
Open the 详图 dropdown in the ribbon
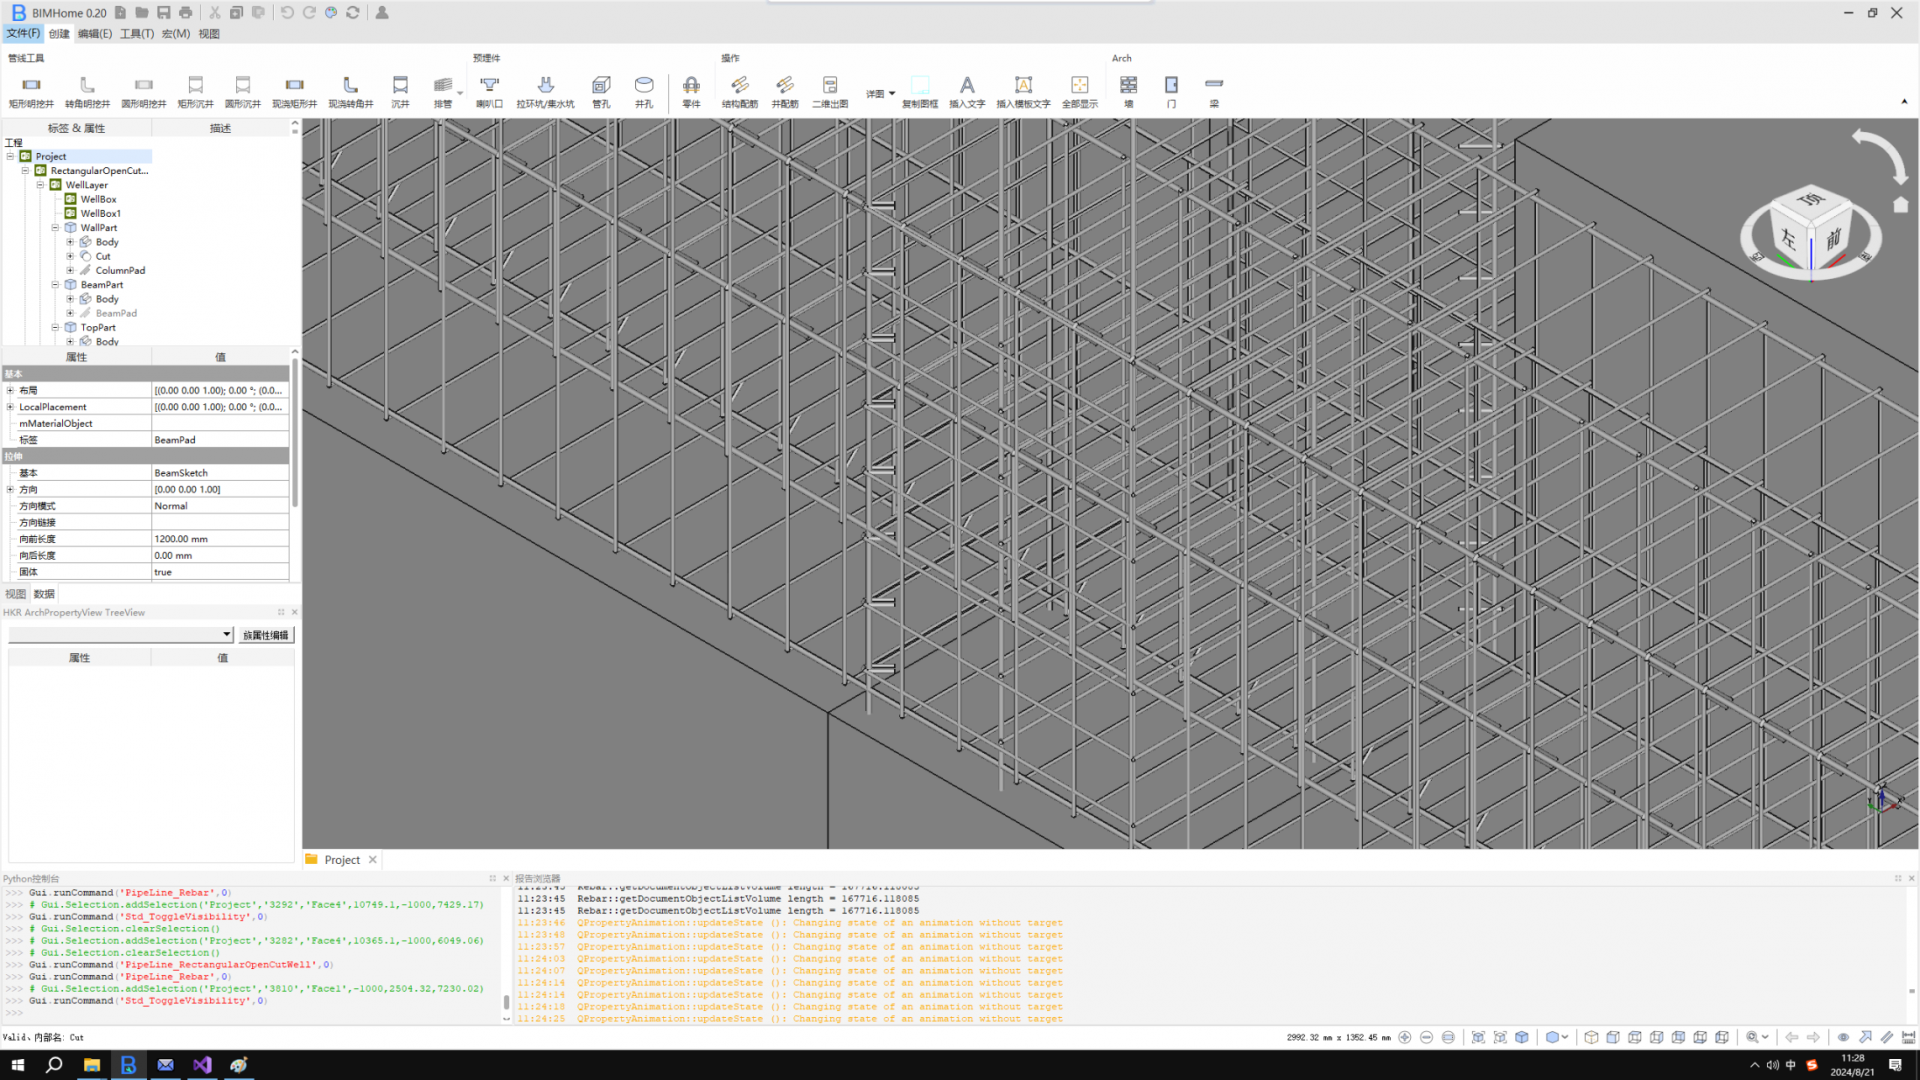pyautogui.click(x=880, y=94)
